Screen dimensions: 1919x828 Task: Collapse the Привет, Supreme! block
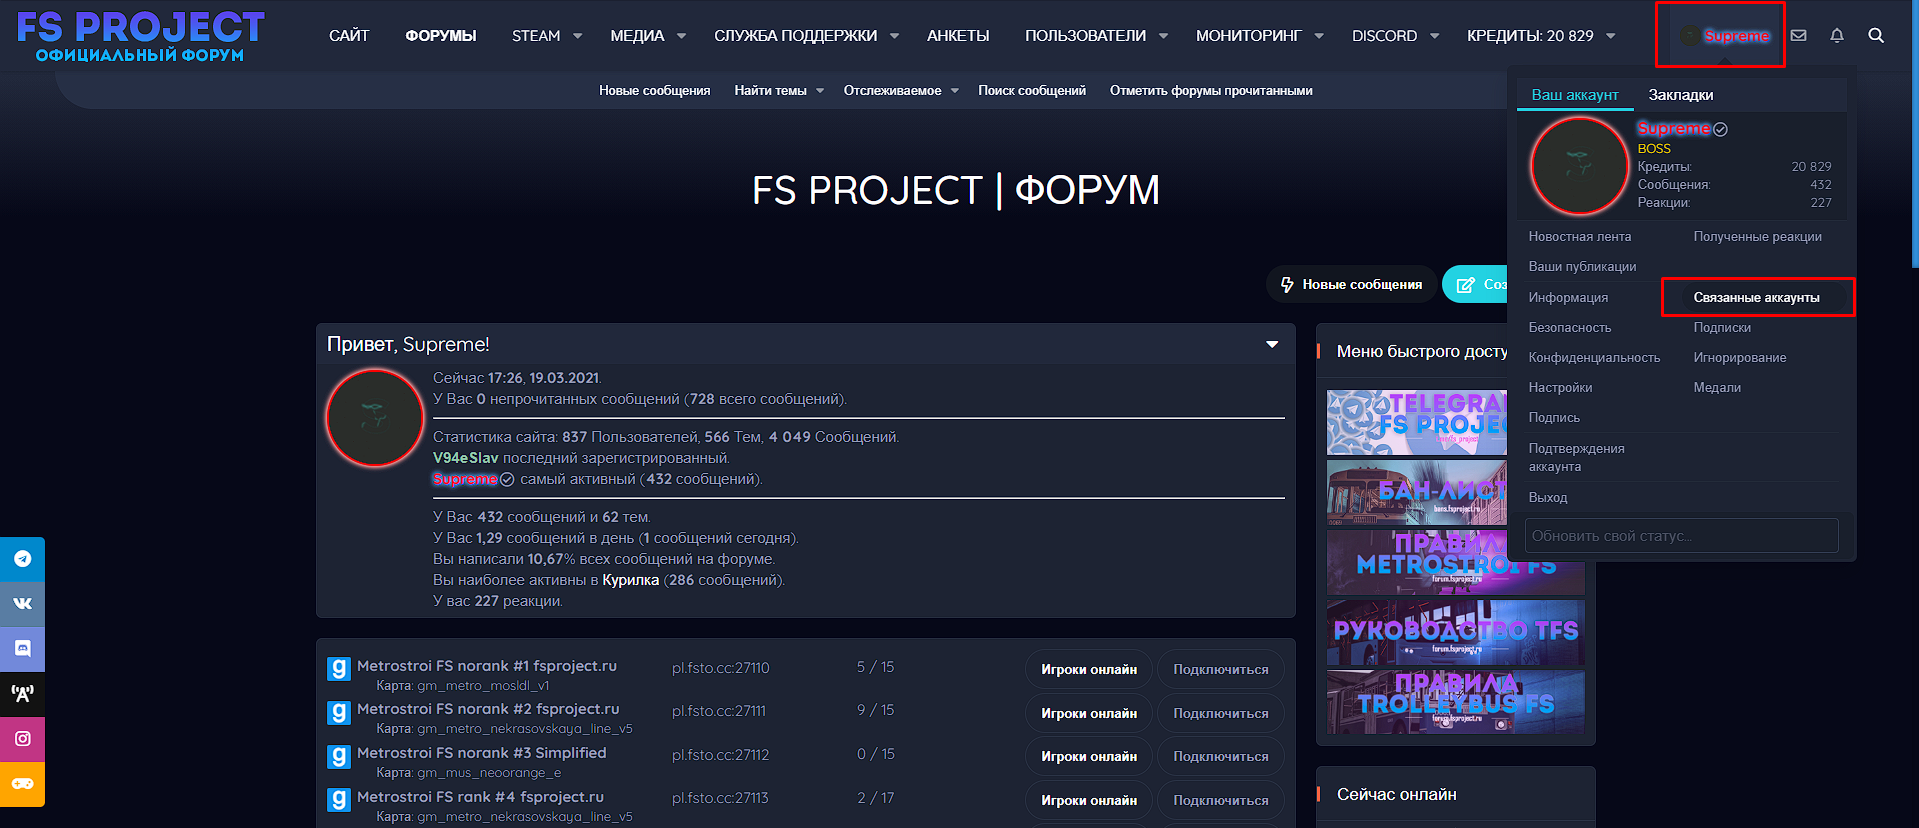[x=1272, y=345]
